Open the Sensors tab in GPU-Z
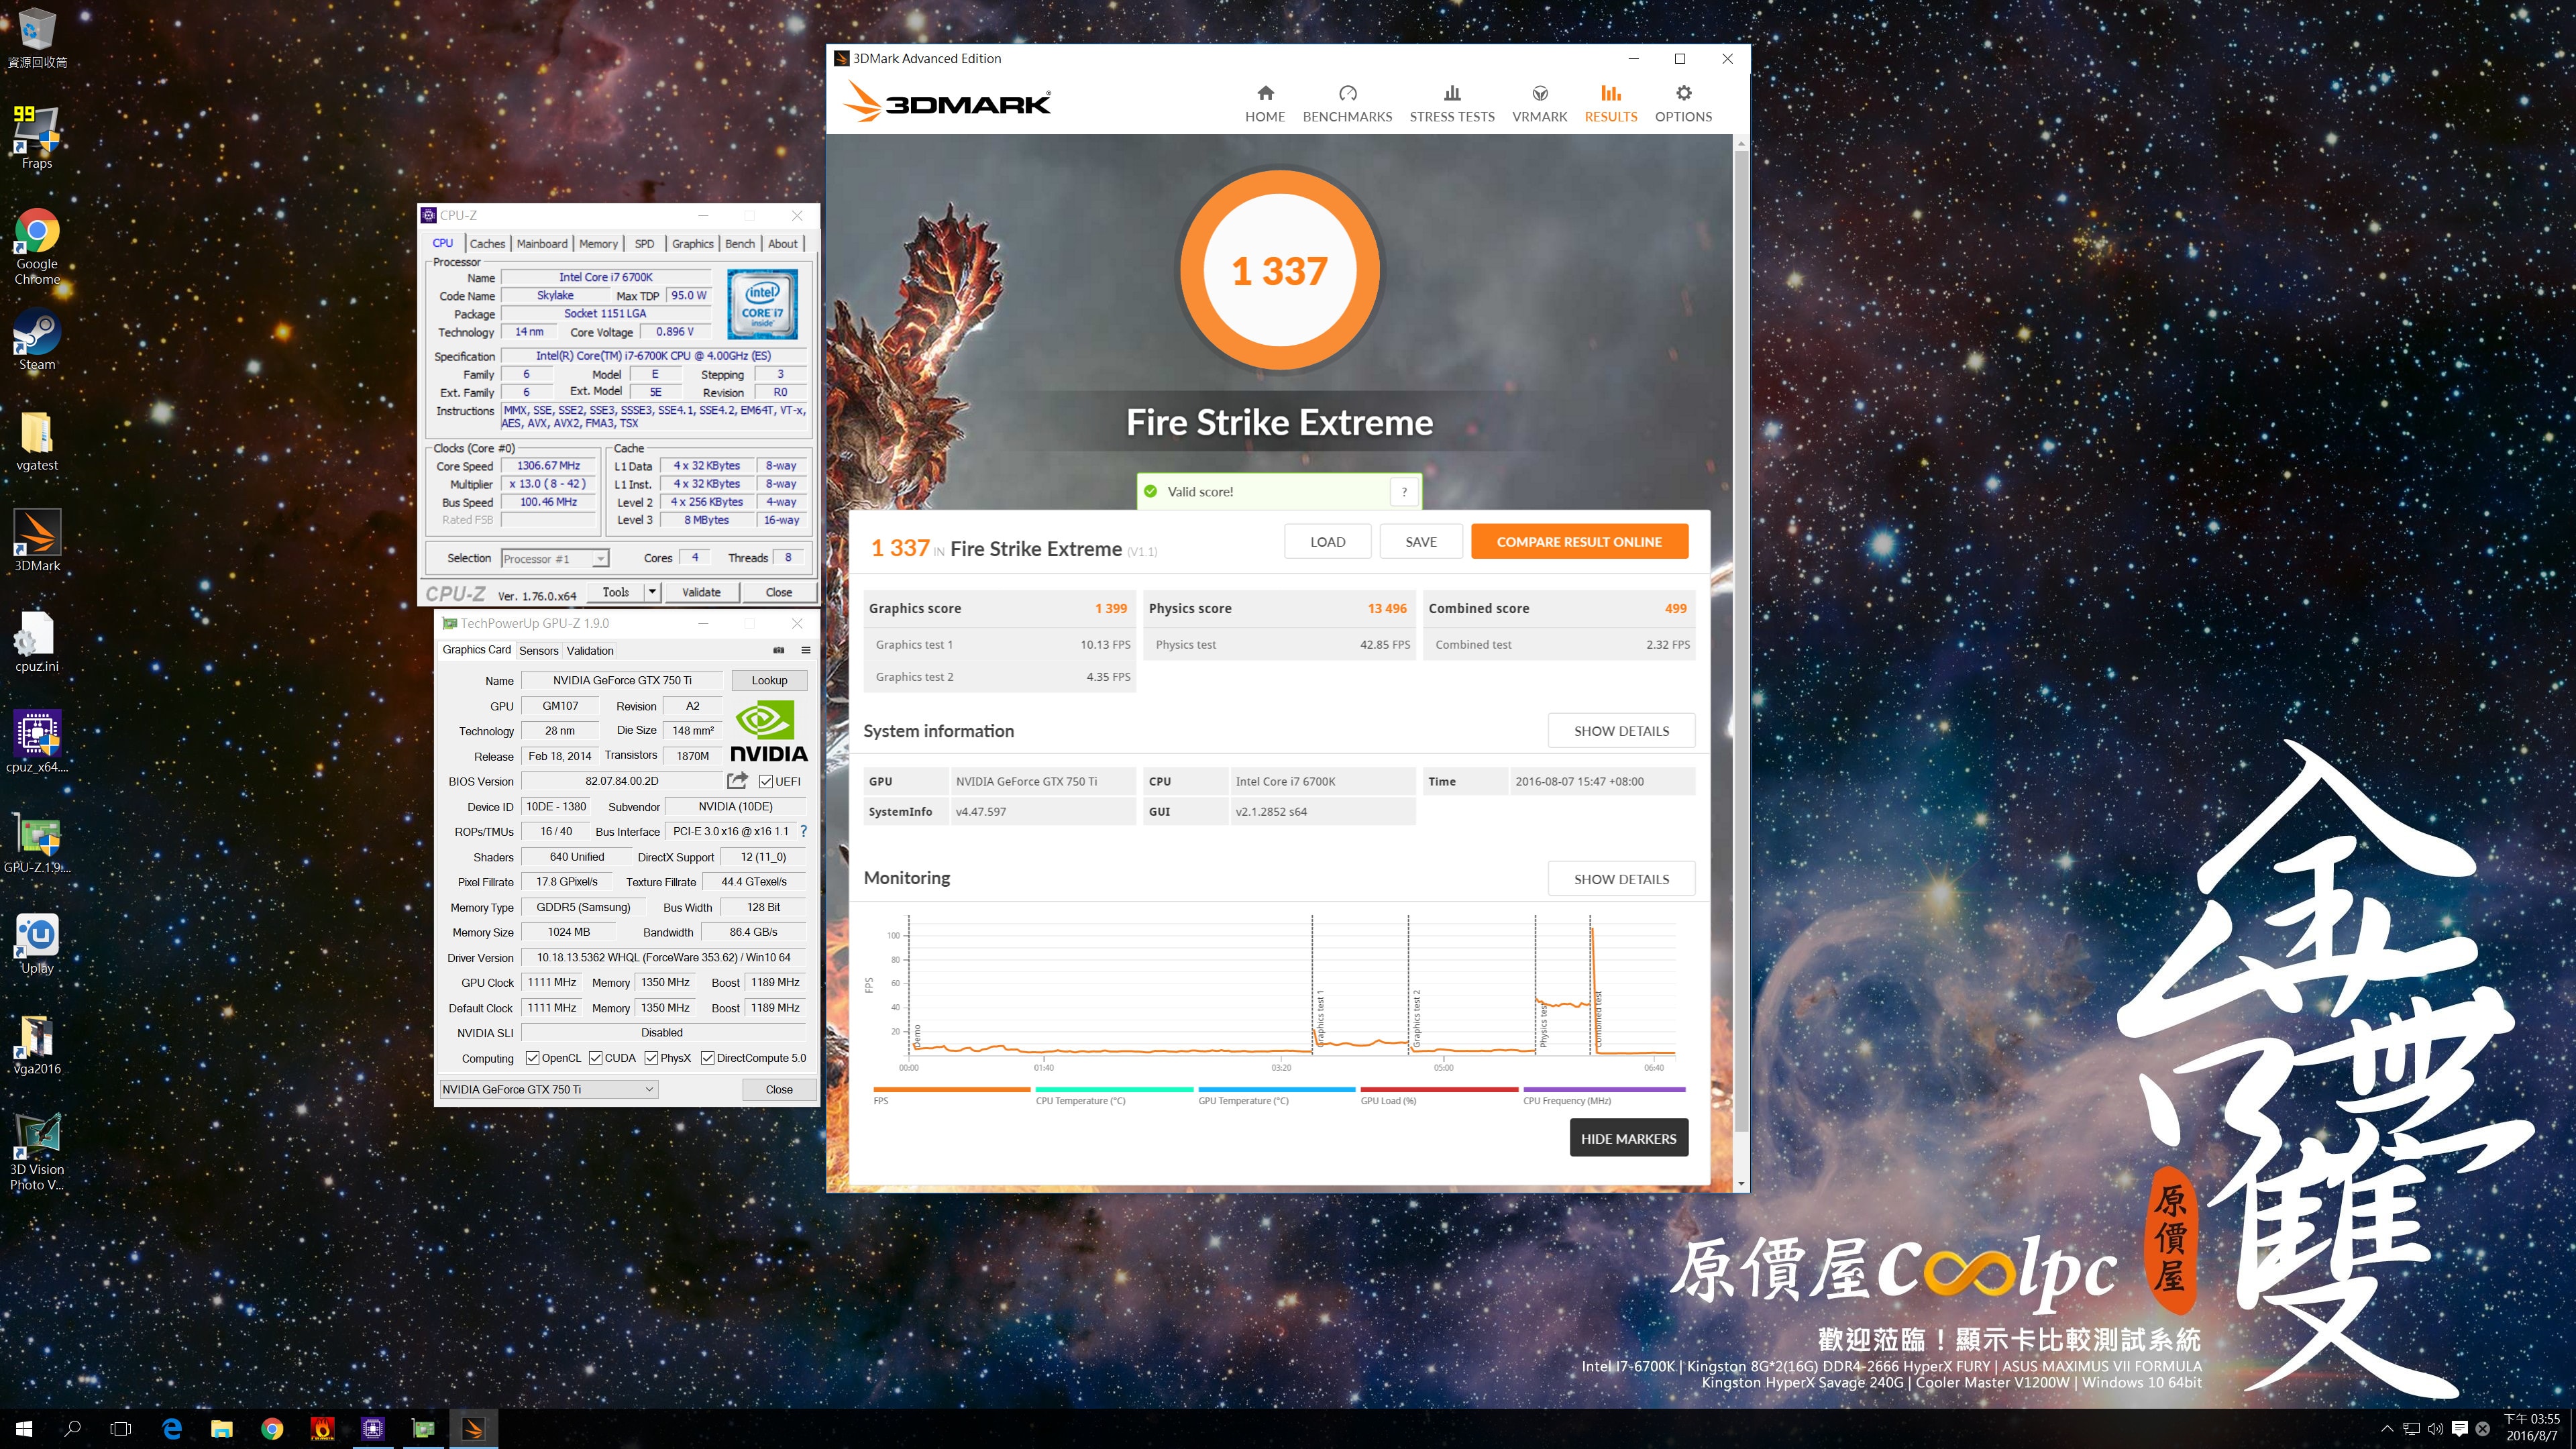 click(x=539, y=651)
